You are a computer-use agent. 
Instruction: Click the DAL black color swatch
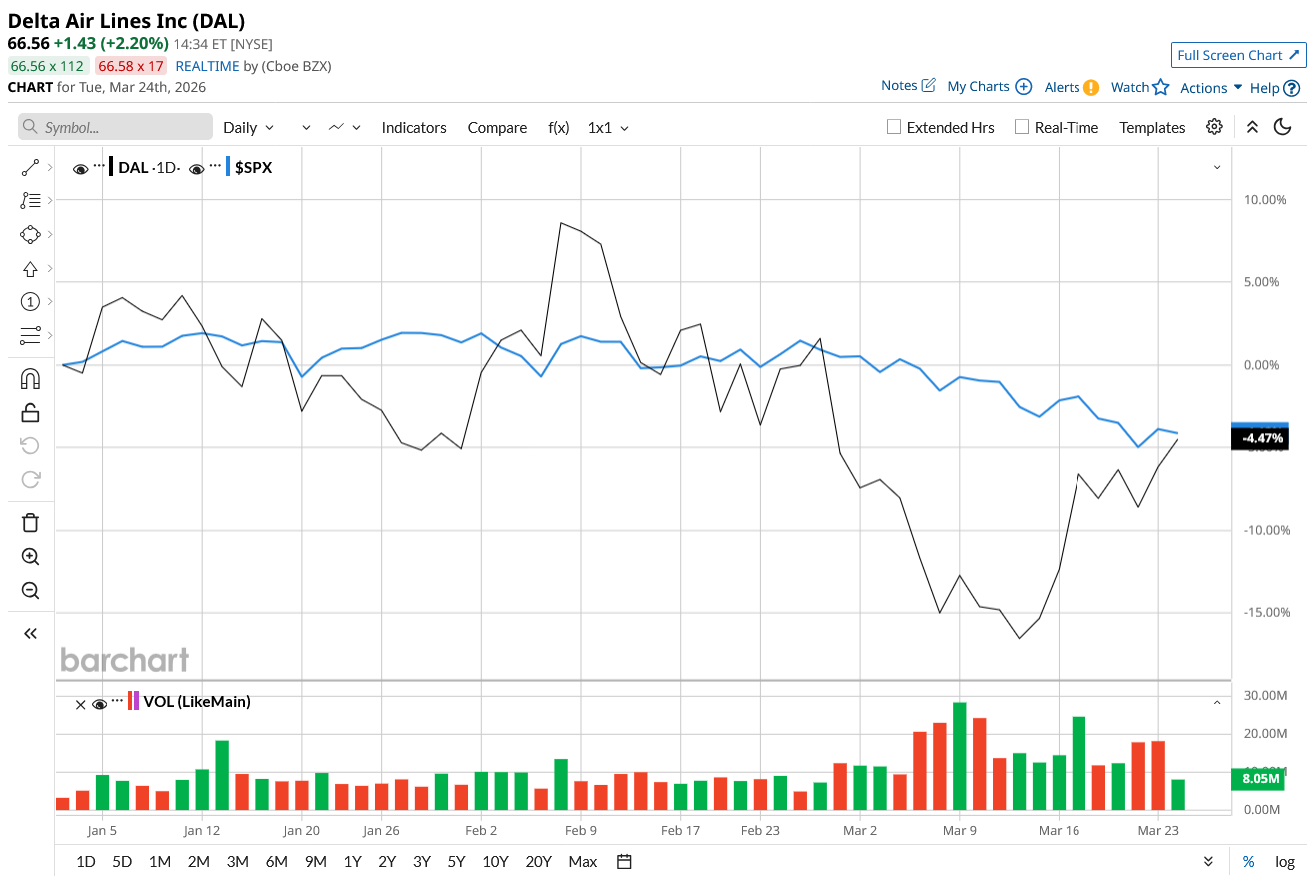click(111, 167)
